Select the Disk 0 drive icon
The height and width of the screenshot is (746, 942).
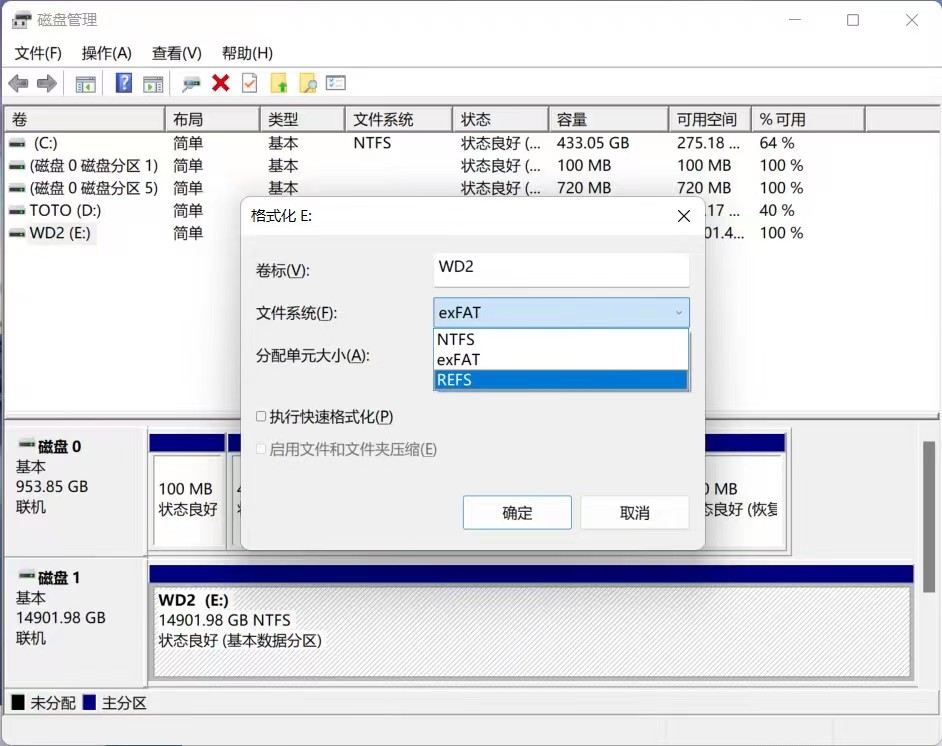(x=26, y=444)
